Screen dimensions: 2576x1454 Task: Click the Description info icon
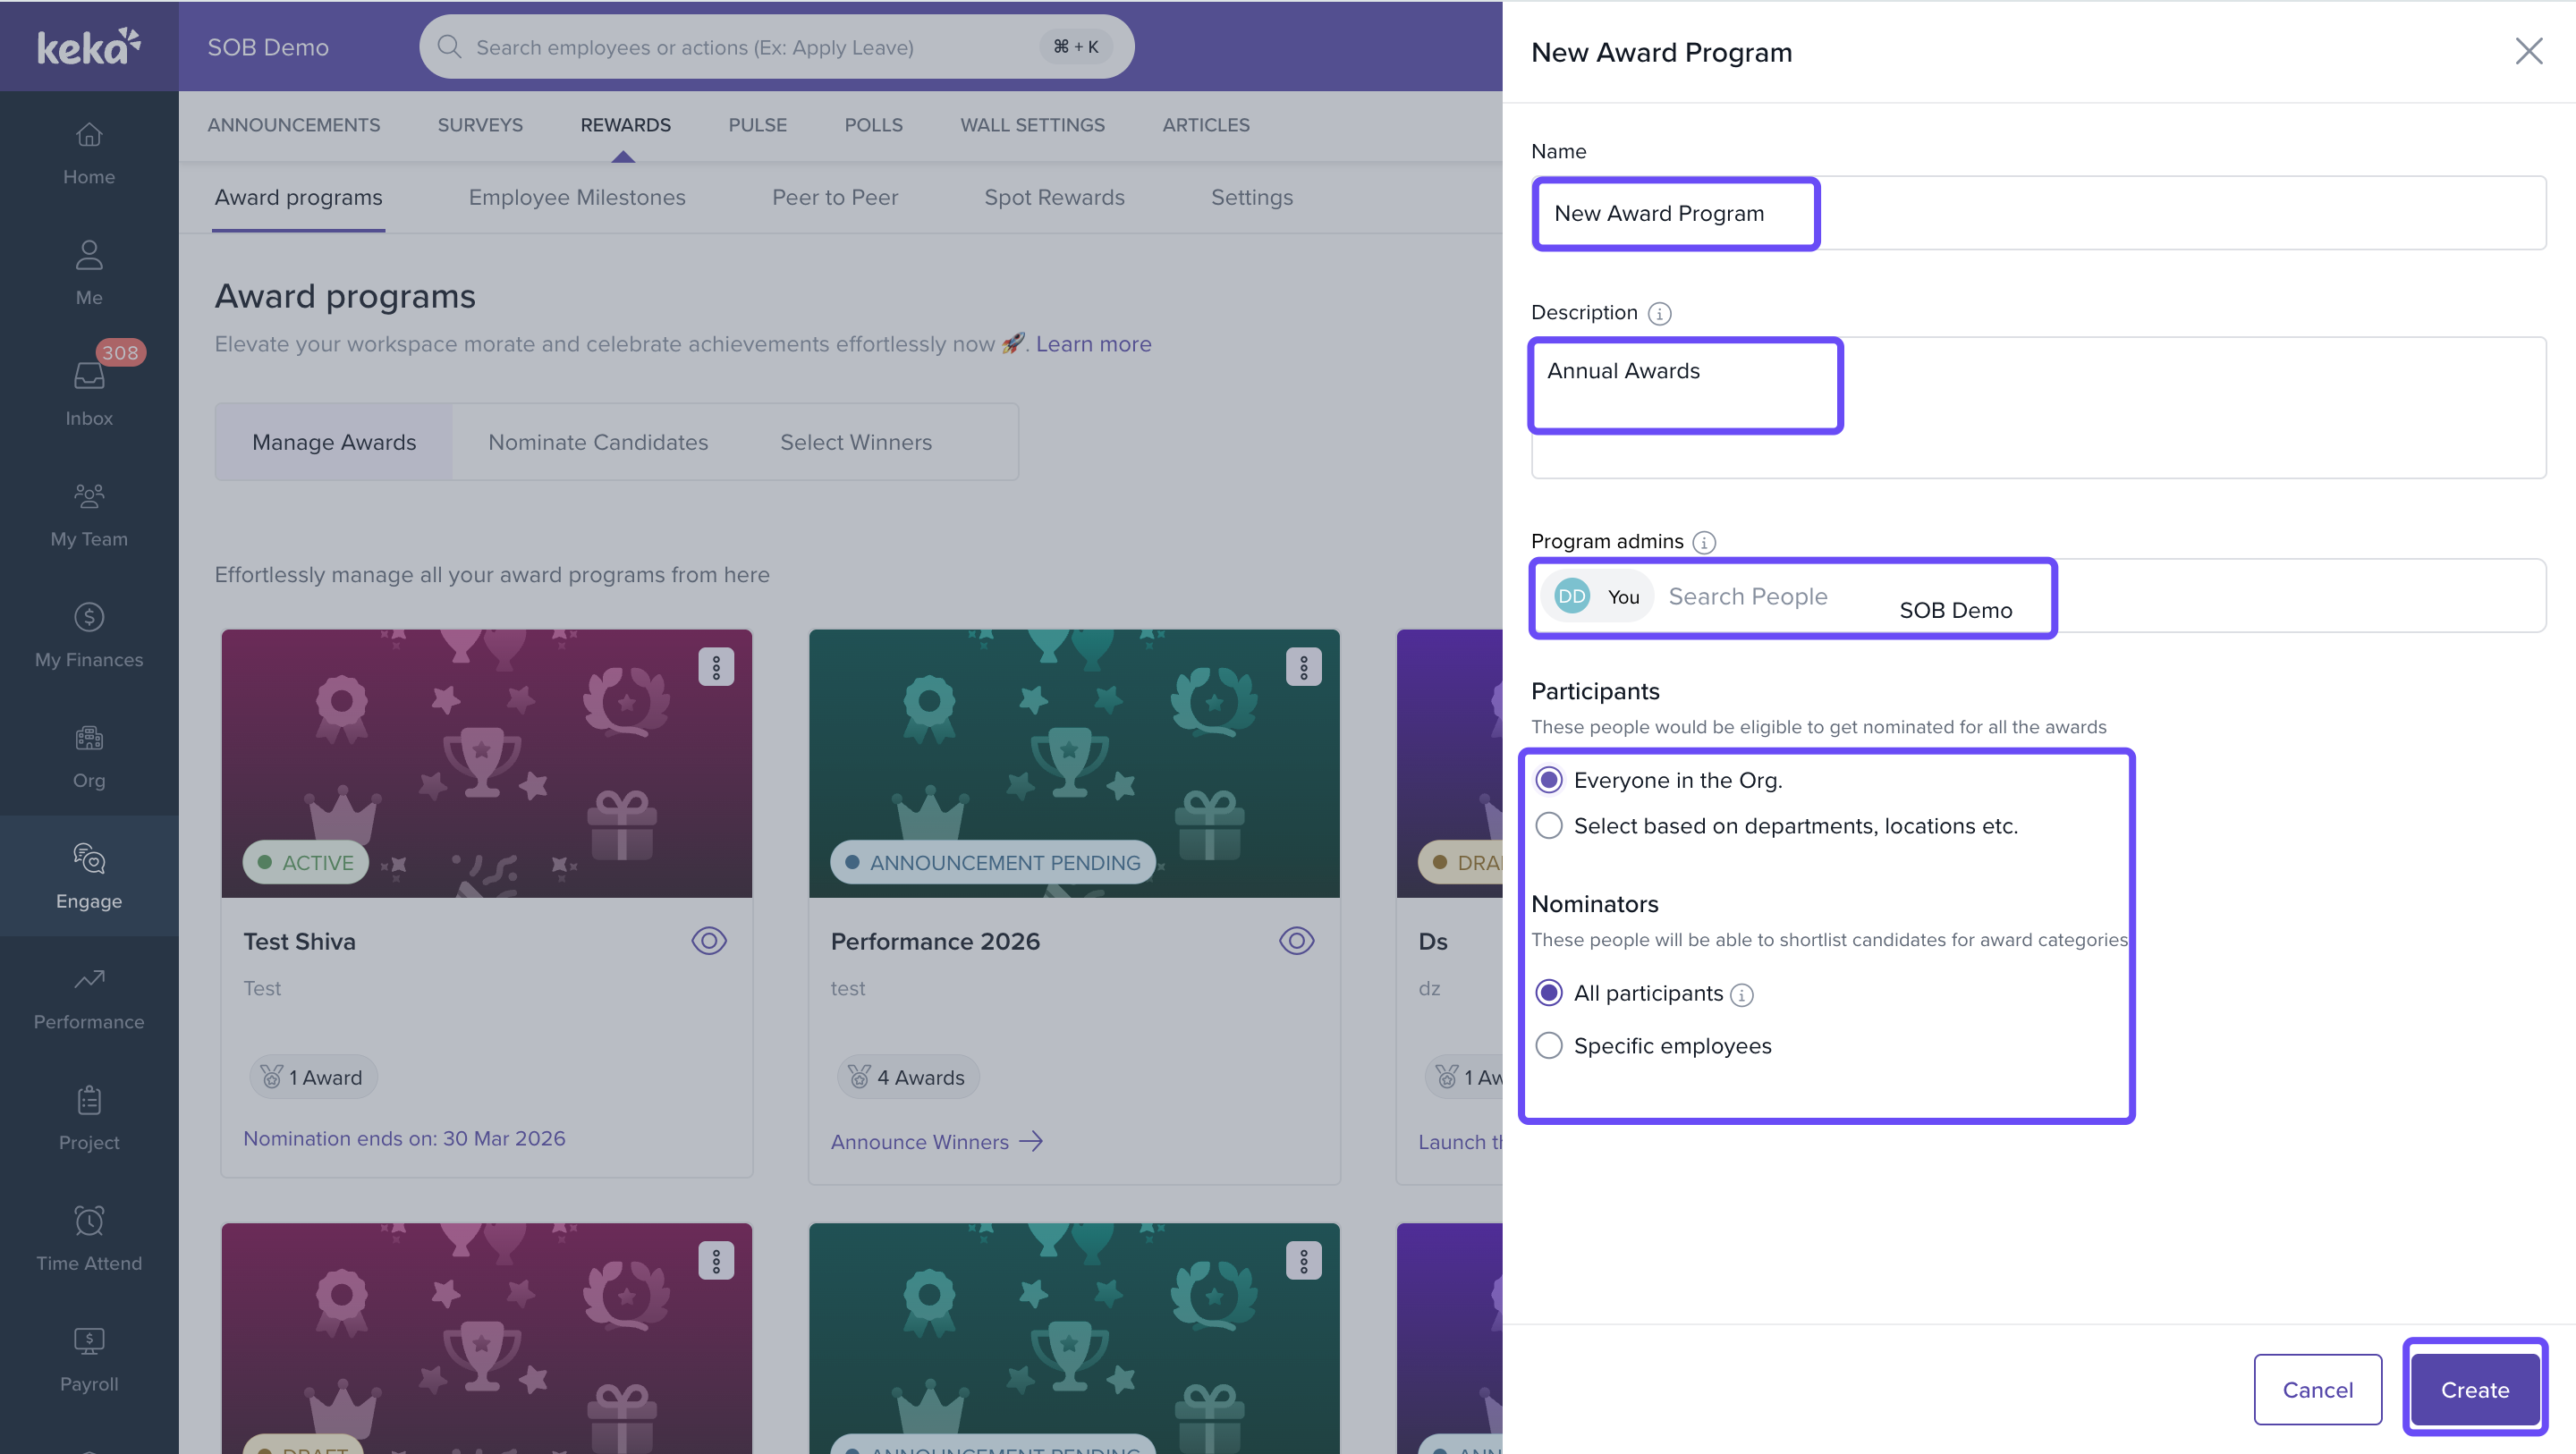pos(1659,313)
